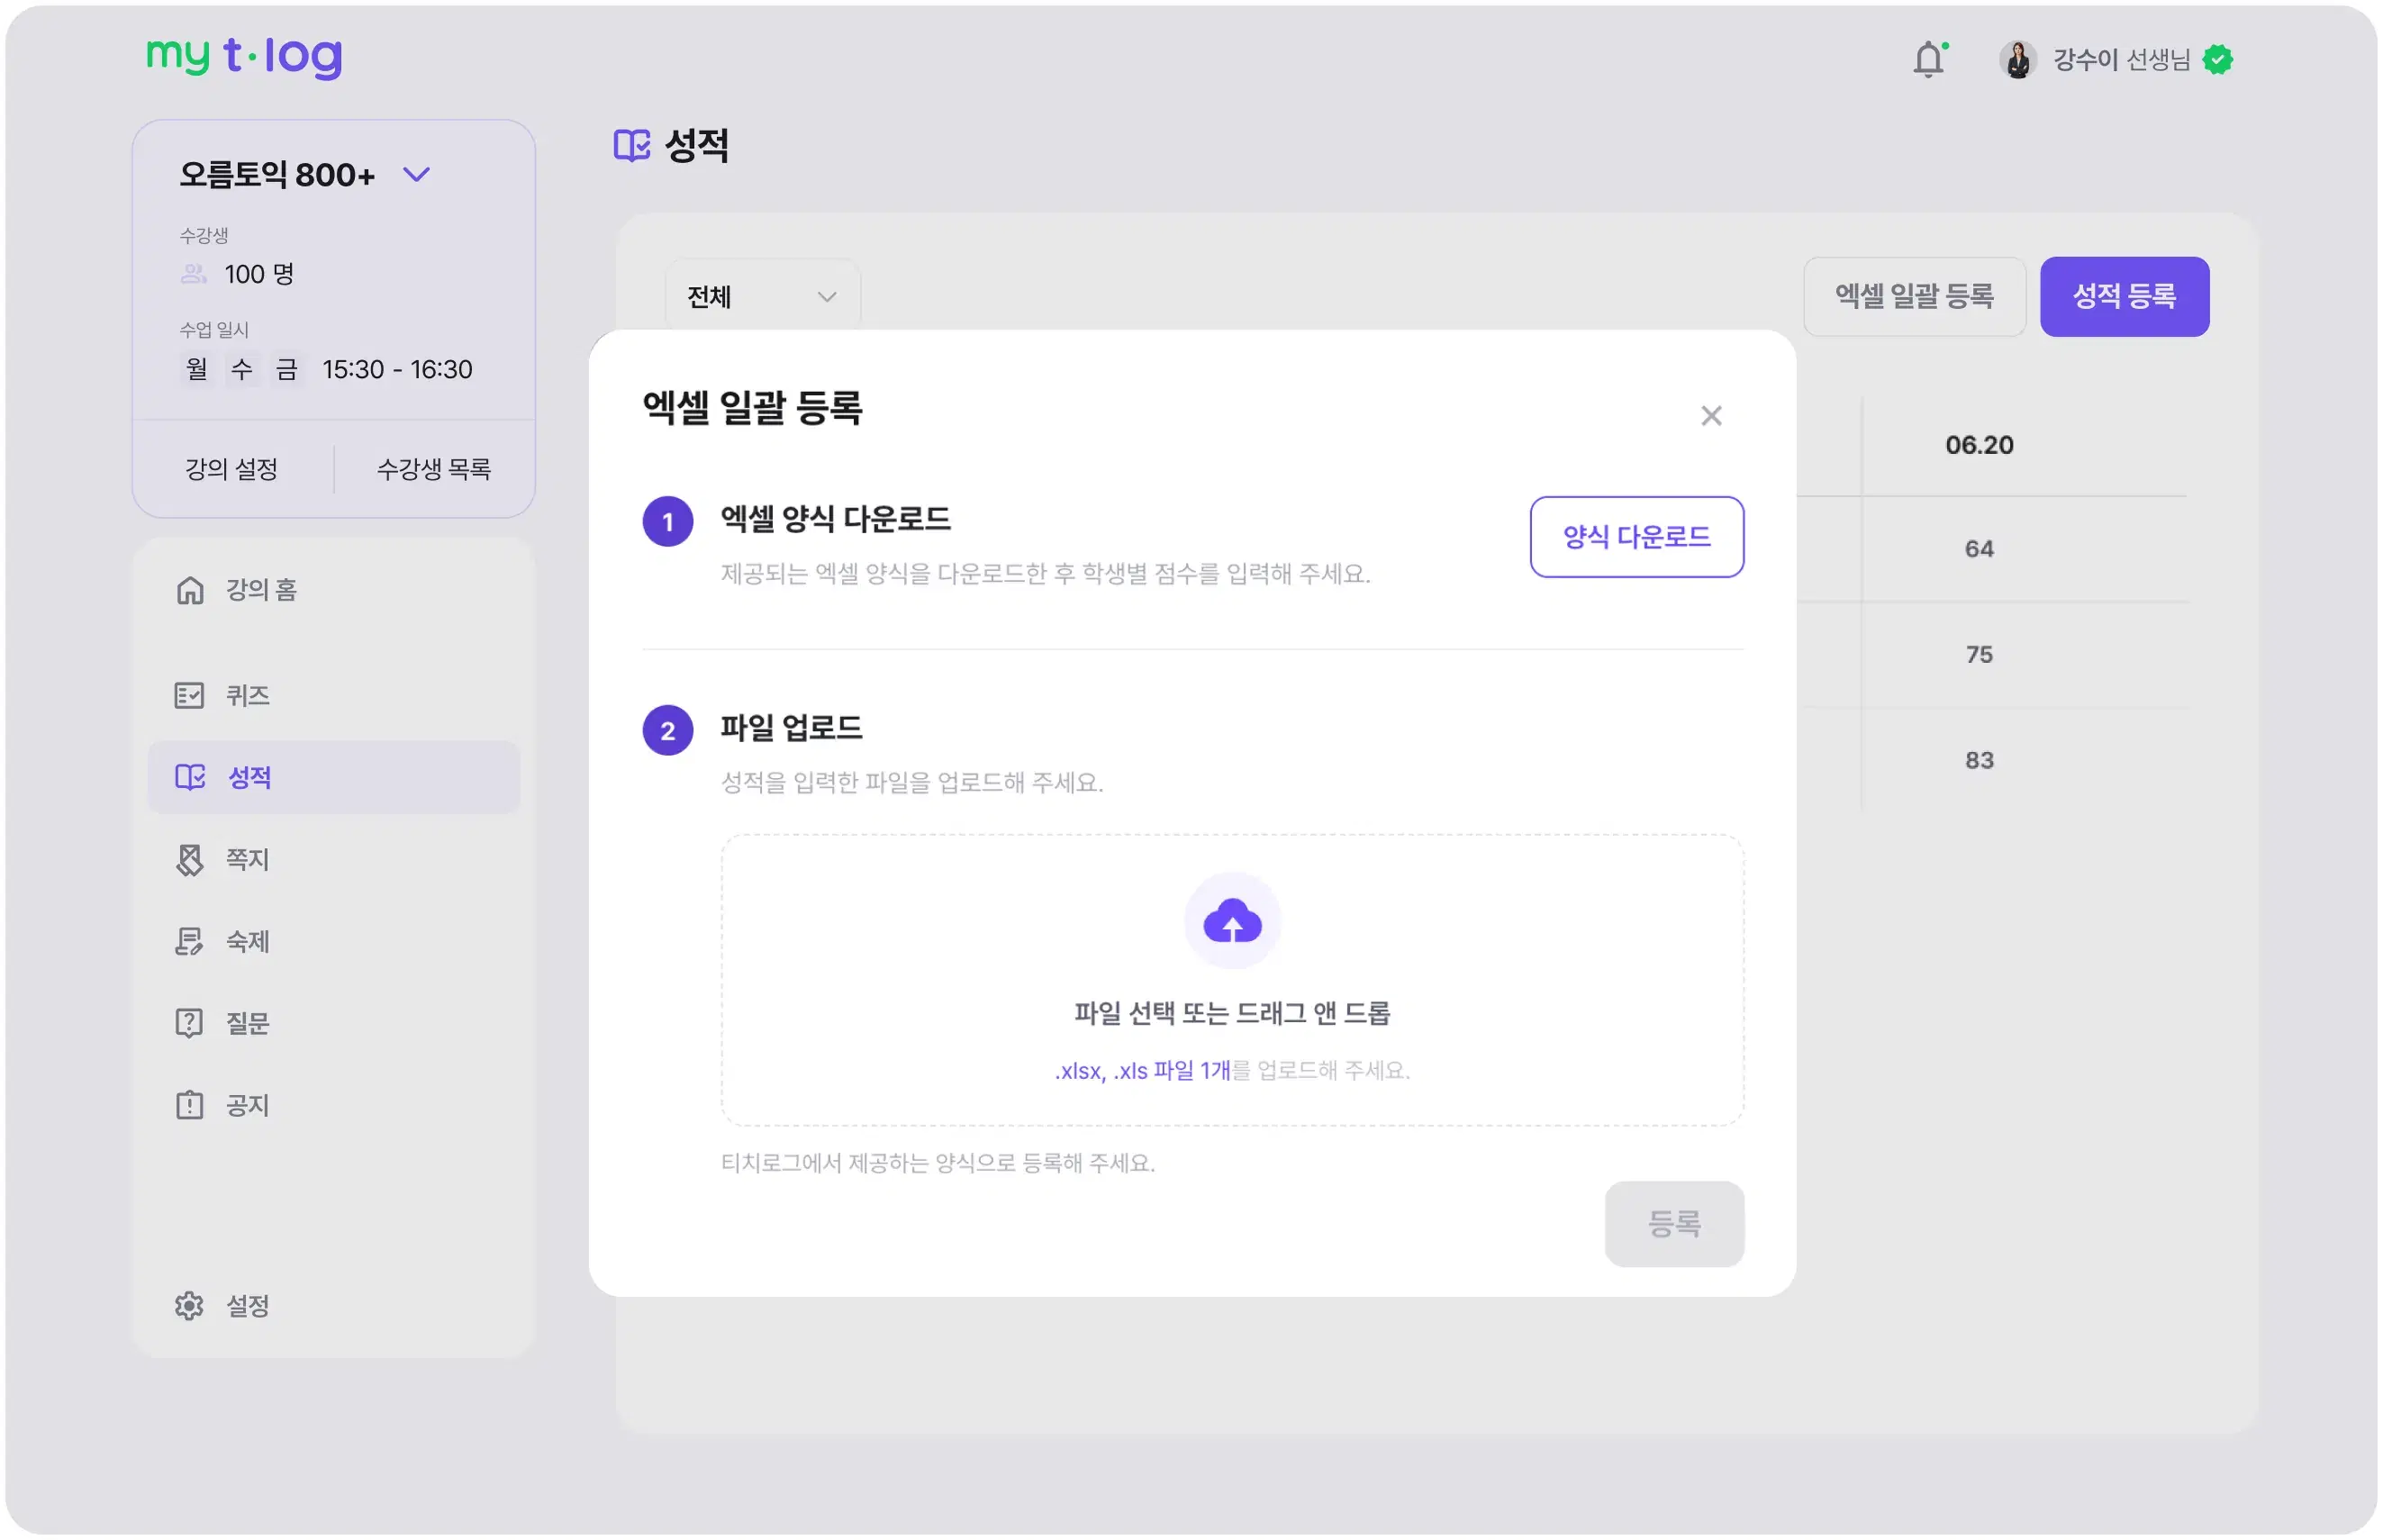Open the 설정 menu item
Screen dimensions: 2383x1540
[x=333, y=1306]
